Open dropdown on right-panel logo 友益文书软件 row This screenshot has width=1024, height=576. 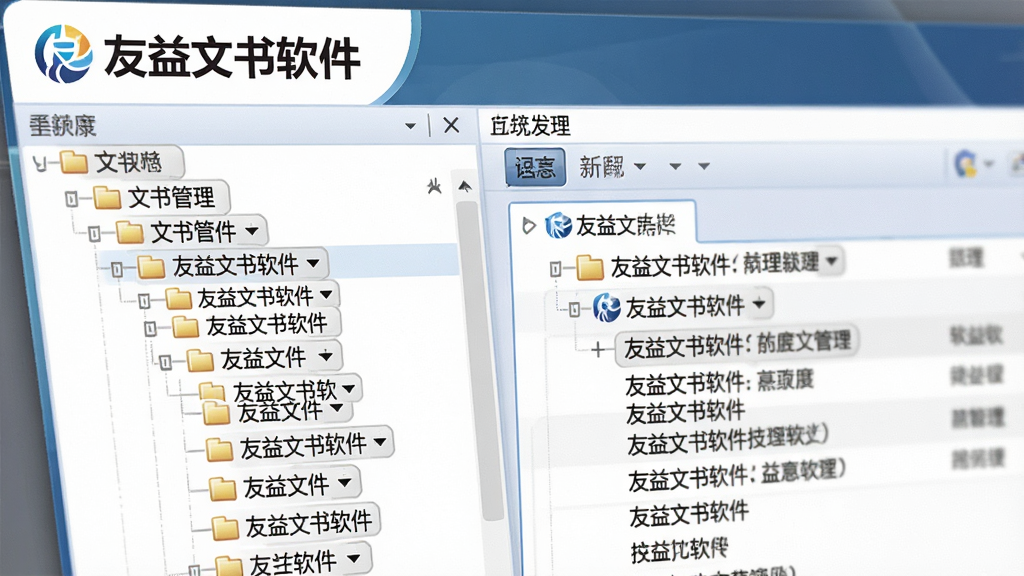pyautogui.click(x=759, y=304)
